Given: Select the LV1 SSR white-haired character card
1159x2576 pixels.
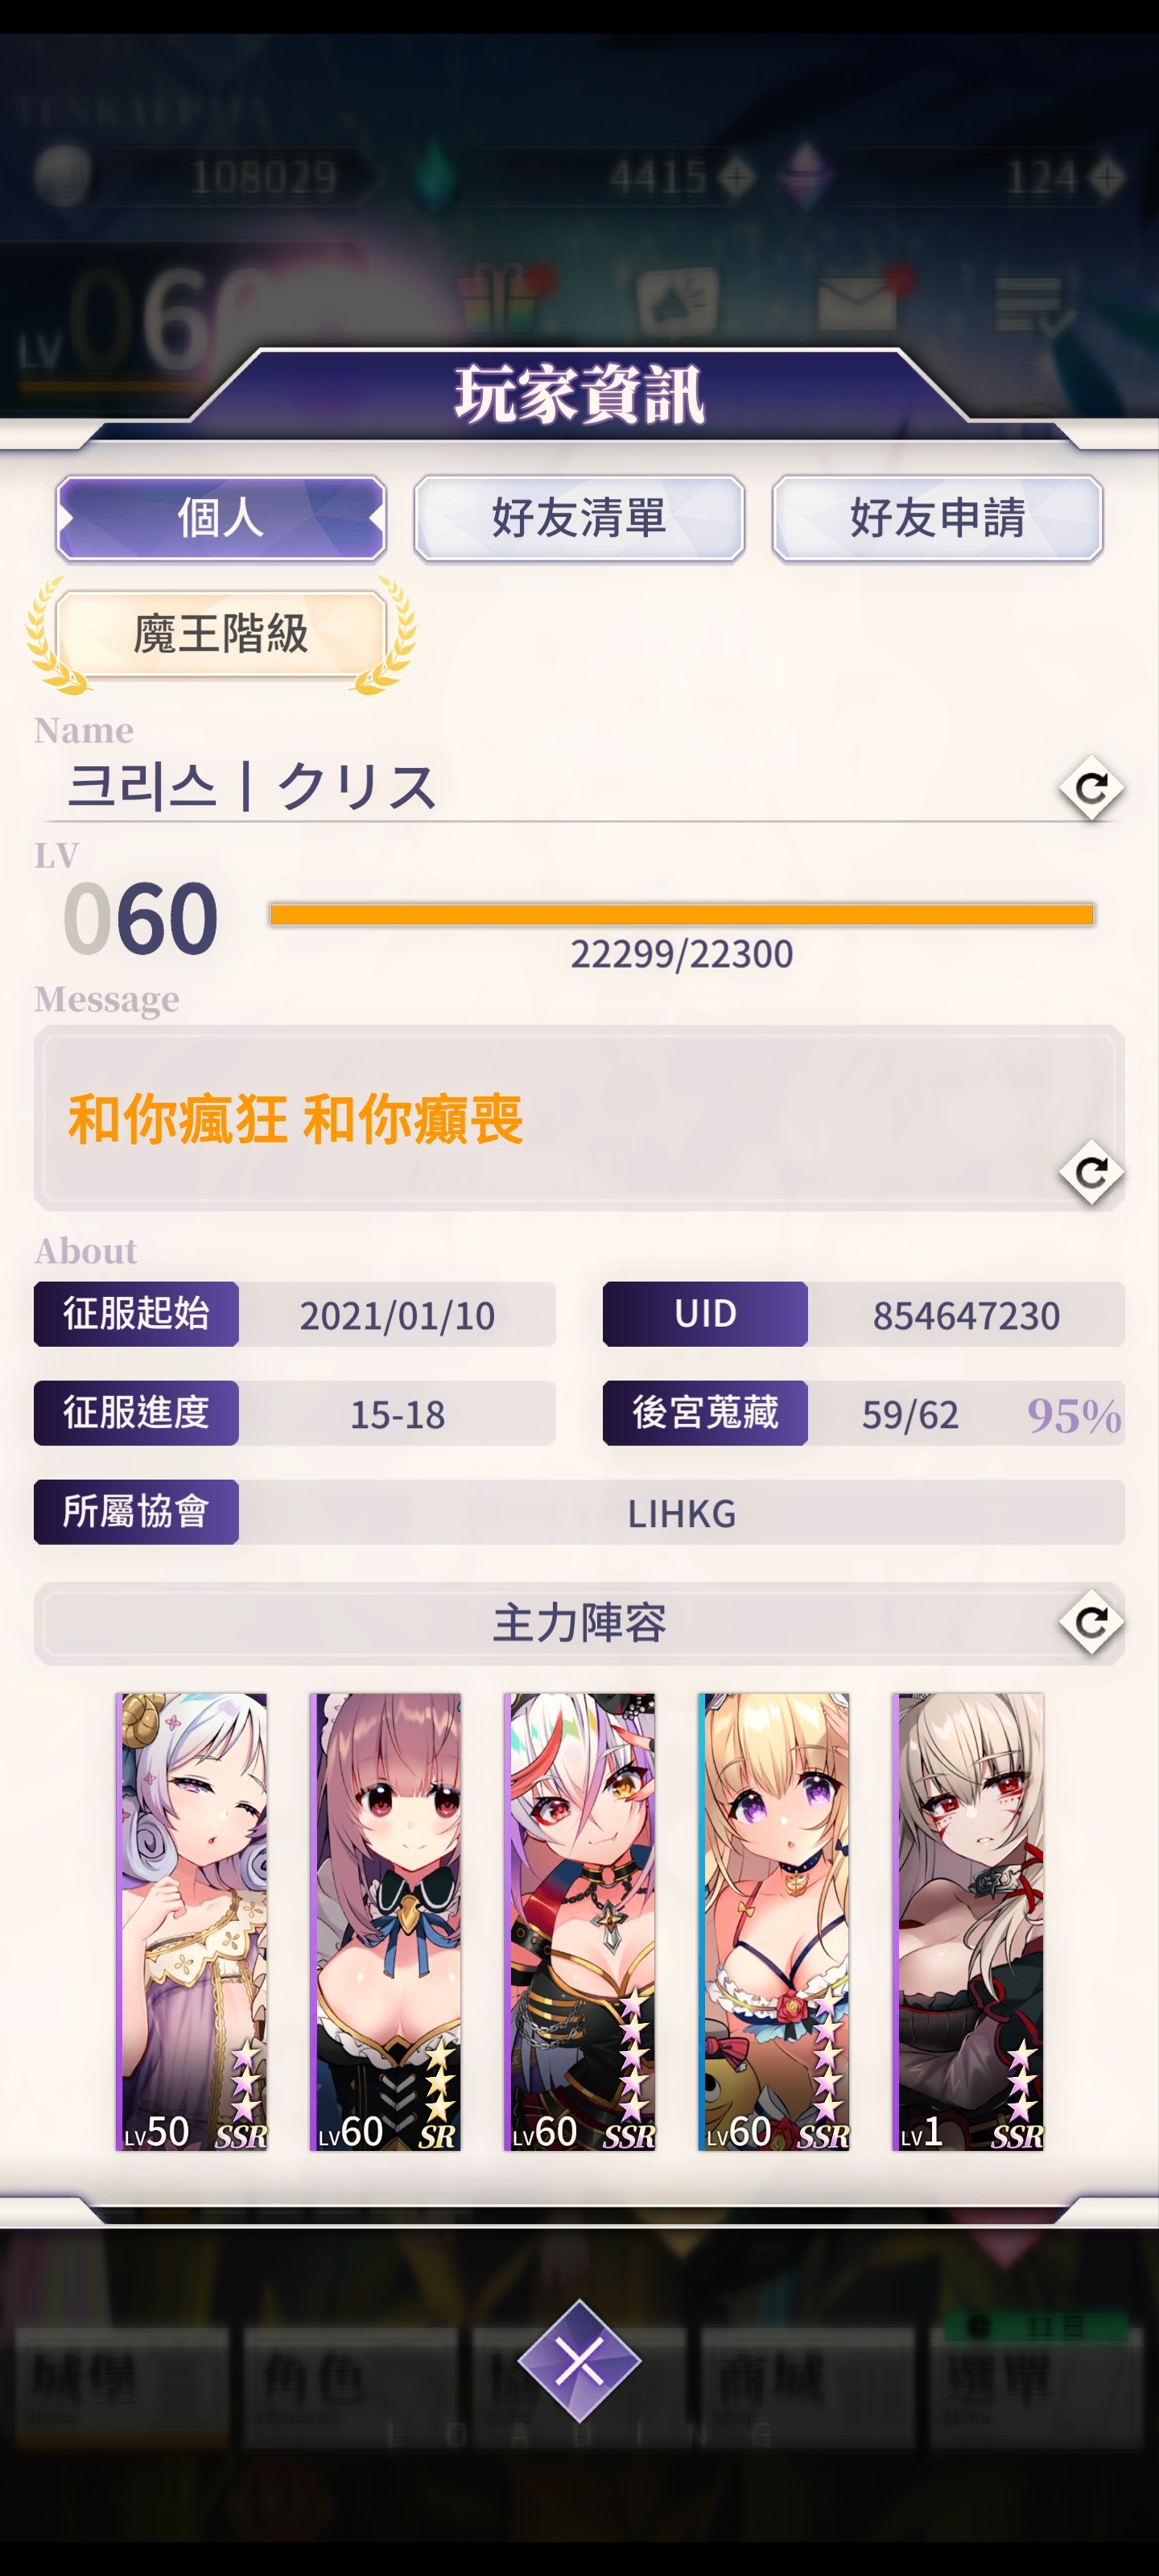Looking at the screenshot, I should (x=968, y=1921).
